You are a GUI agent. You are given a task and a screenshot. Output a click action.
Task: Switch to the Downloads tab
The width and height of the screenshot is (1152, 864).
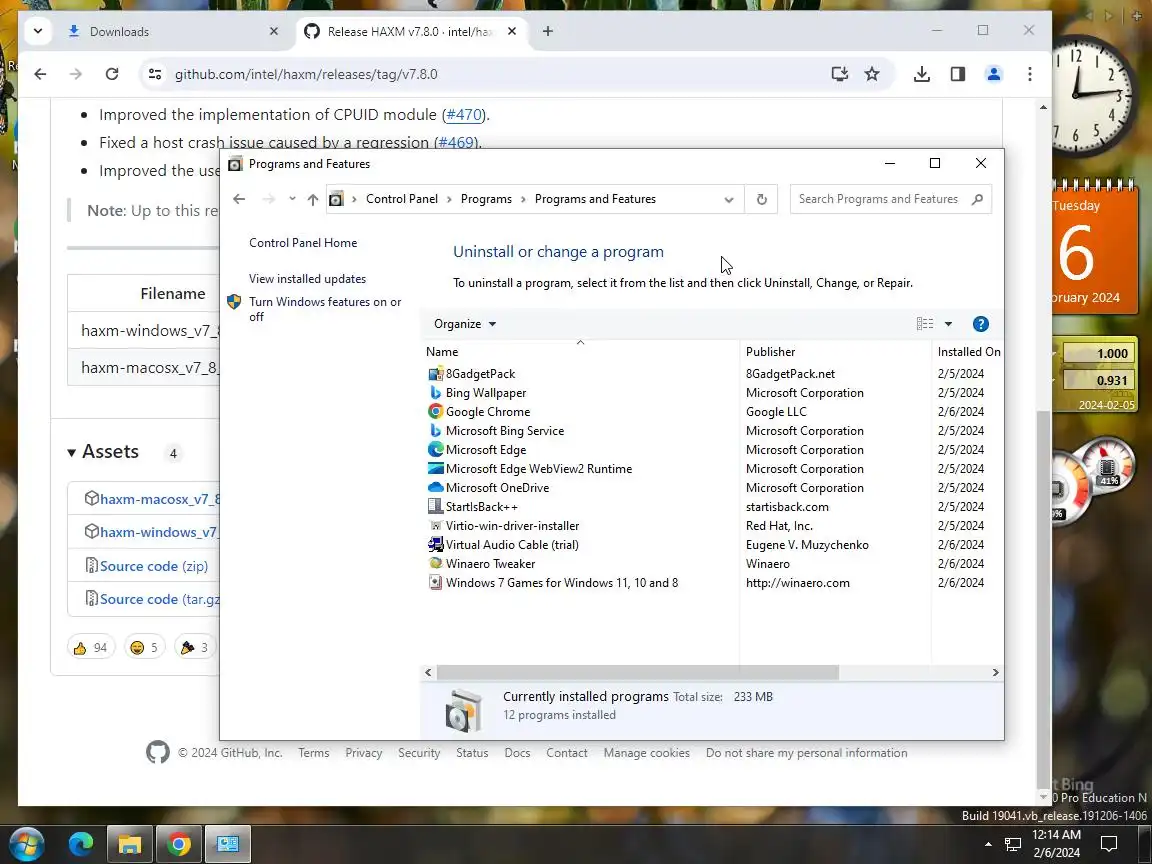173,32
